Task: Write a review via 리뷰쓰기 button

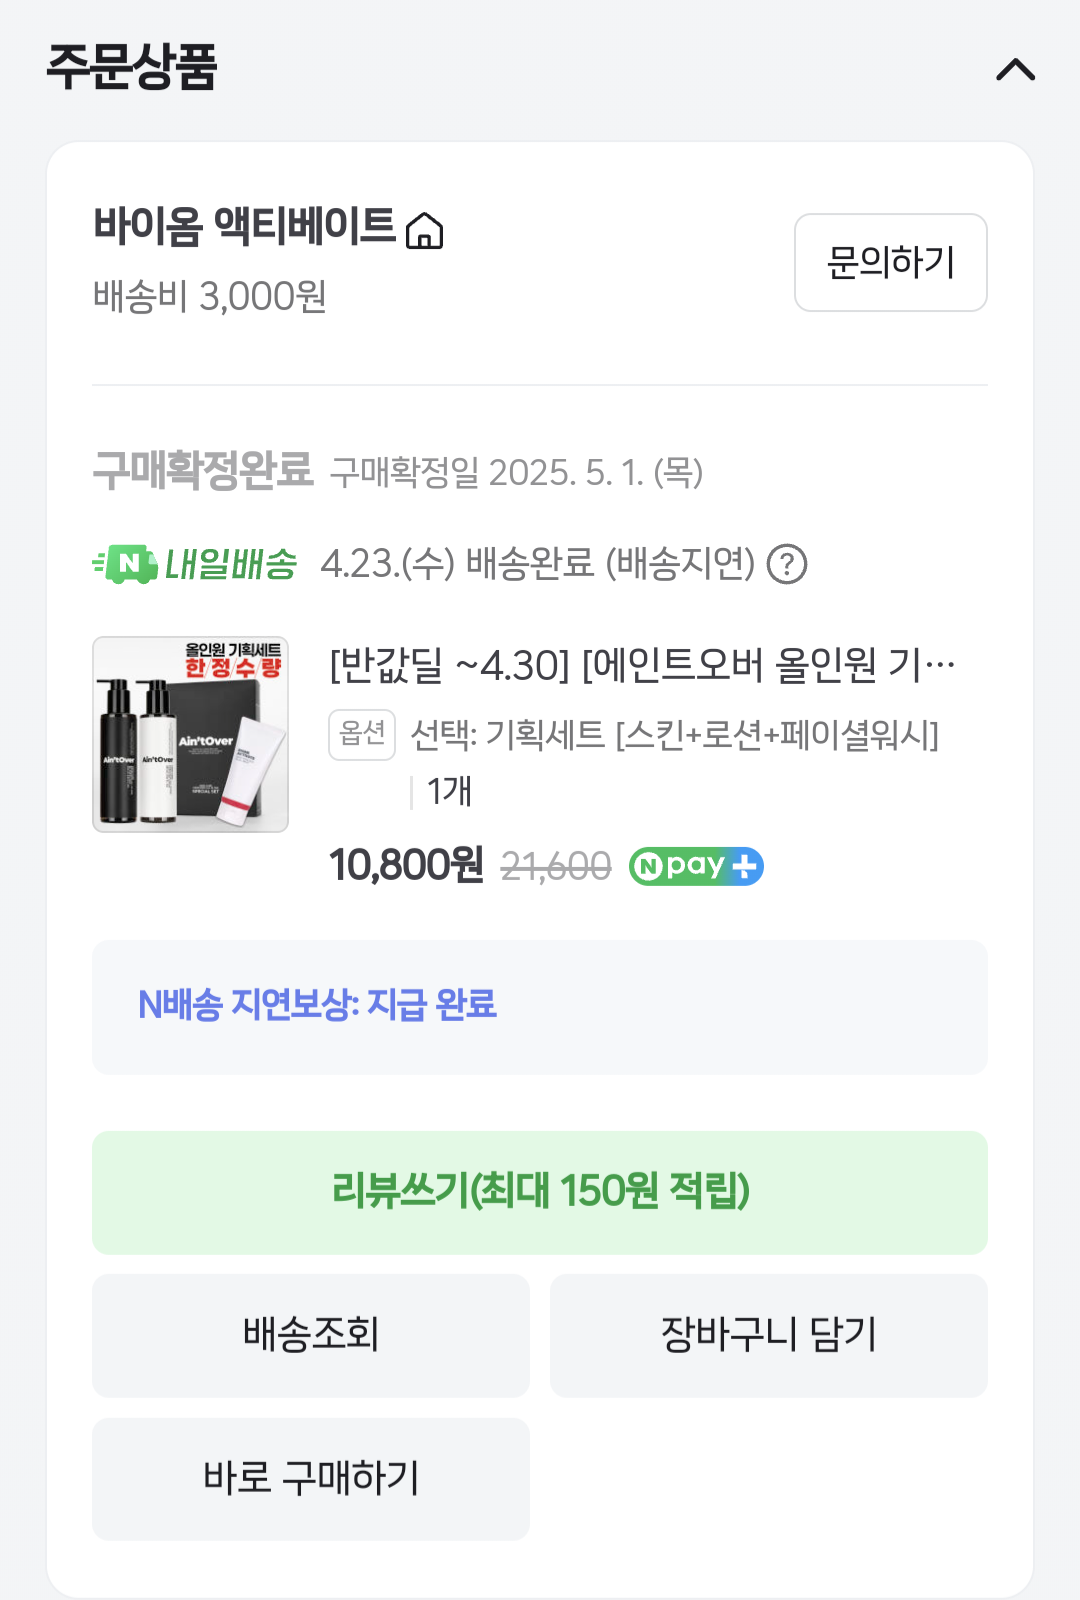Action: (539, 1192)
